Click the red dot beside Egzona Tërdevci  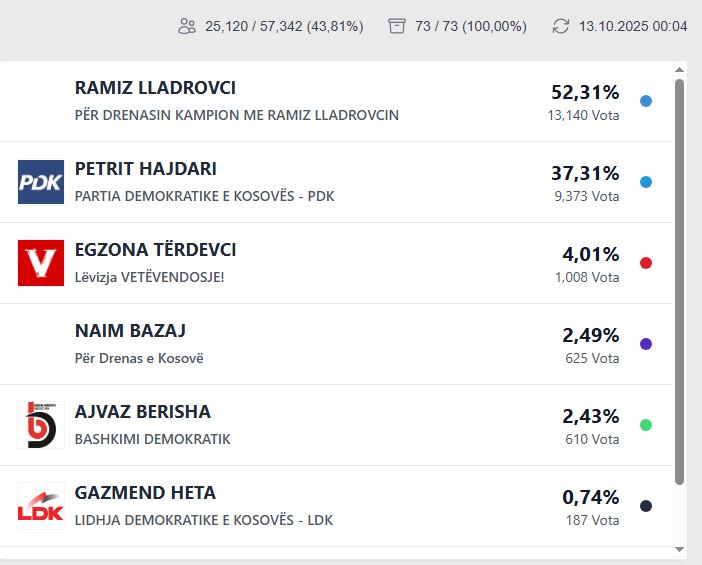pos(646,263)
